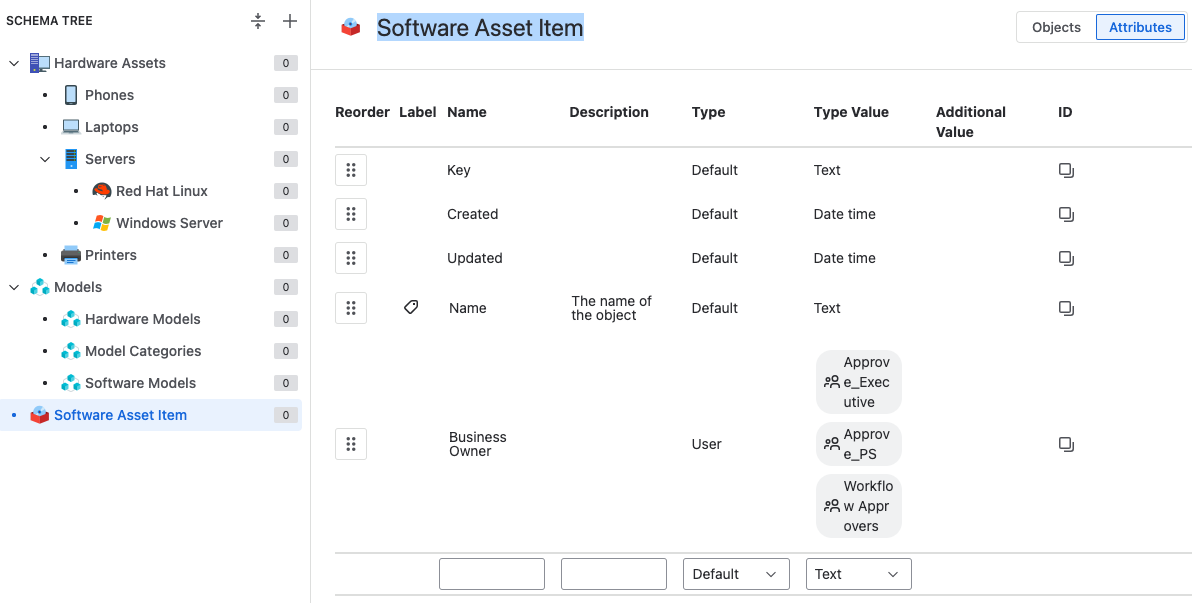1192x603 pixels.
Task: Click the drag handle for Created row
Action: click(351, 214)
